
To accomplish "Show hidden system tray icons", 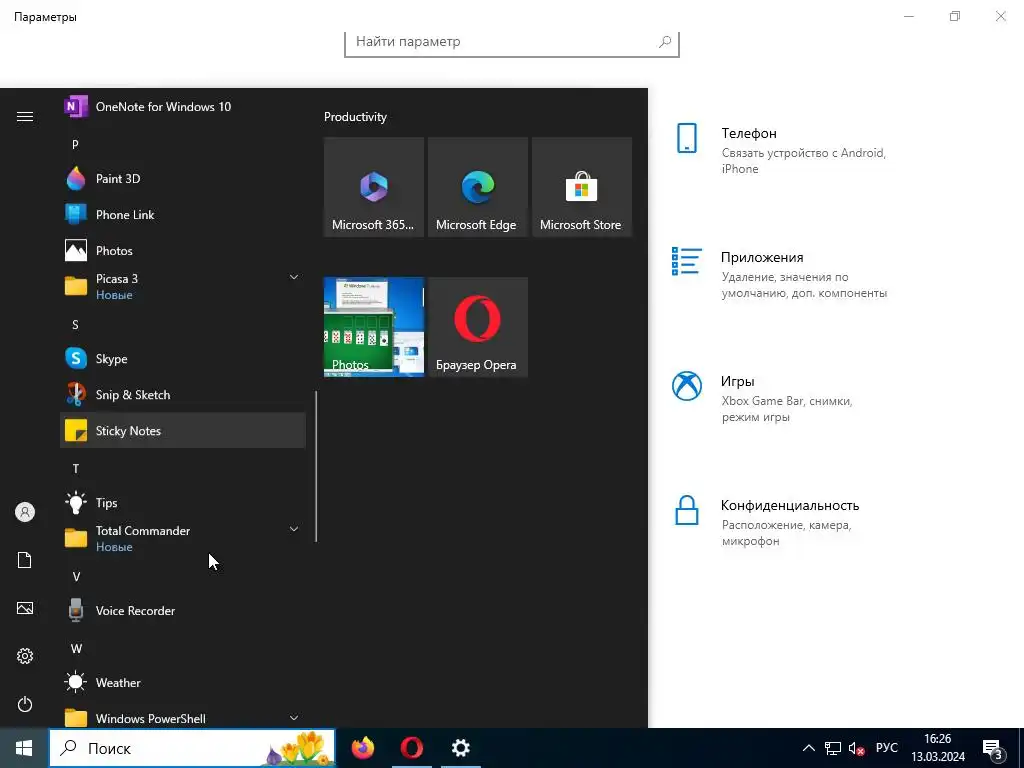I will pyautogui.click(x=808, y=748).
